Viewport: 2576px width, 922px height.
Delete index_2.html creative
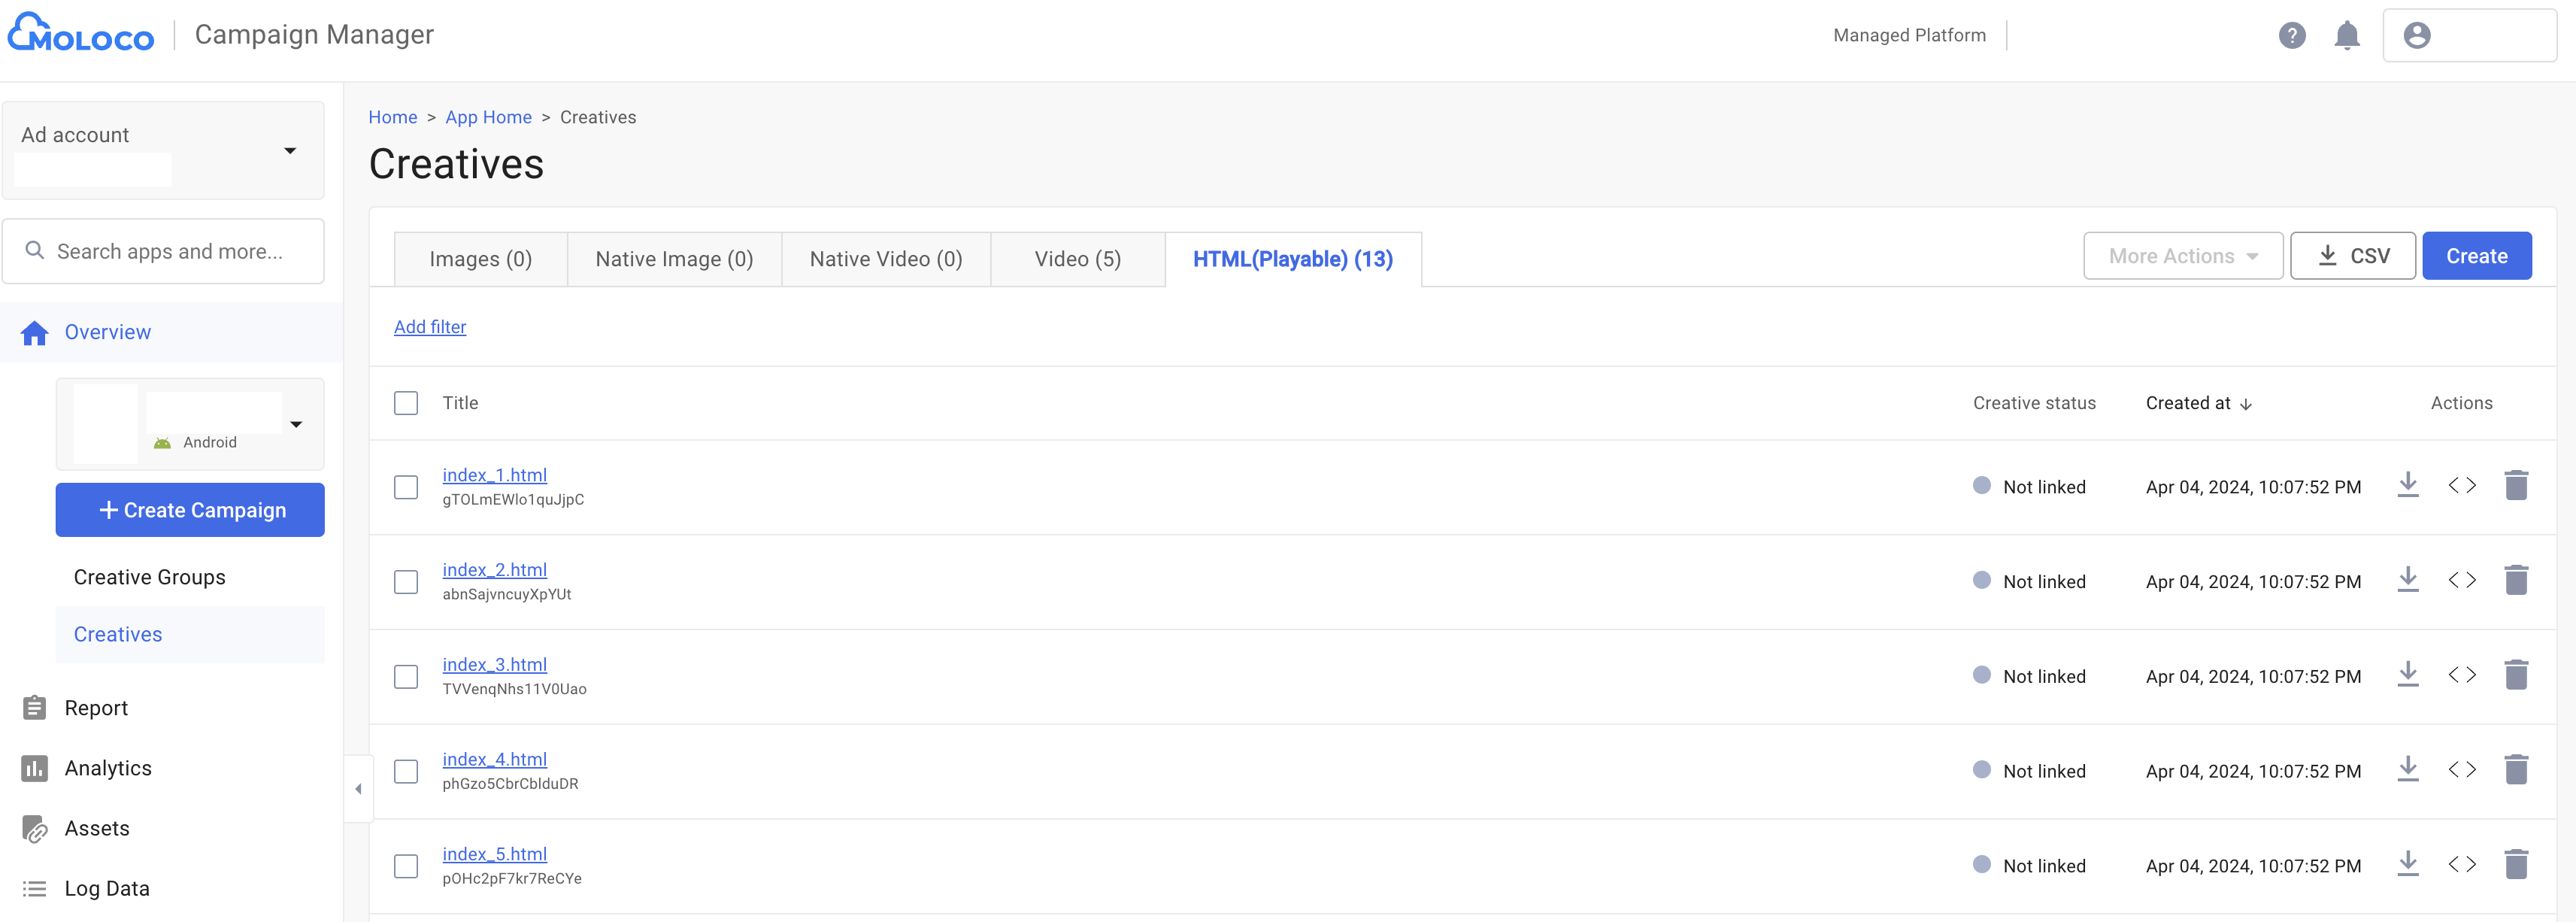click(2516, 580)
